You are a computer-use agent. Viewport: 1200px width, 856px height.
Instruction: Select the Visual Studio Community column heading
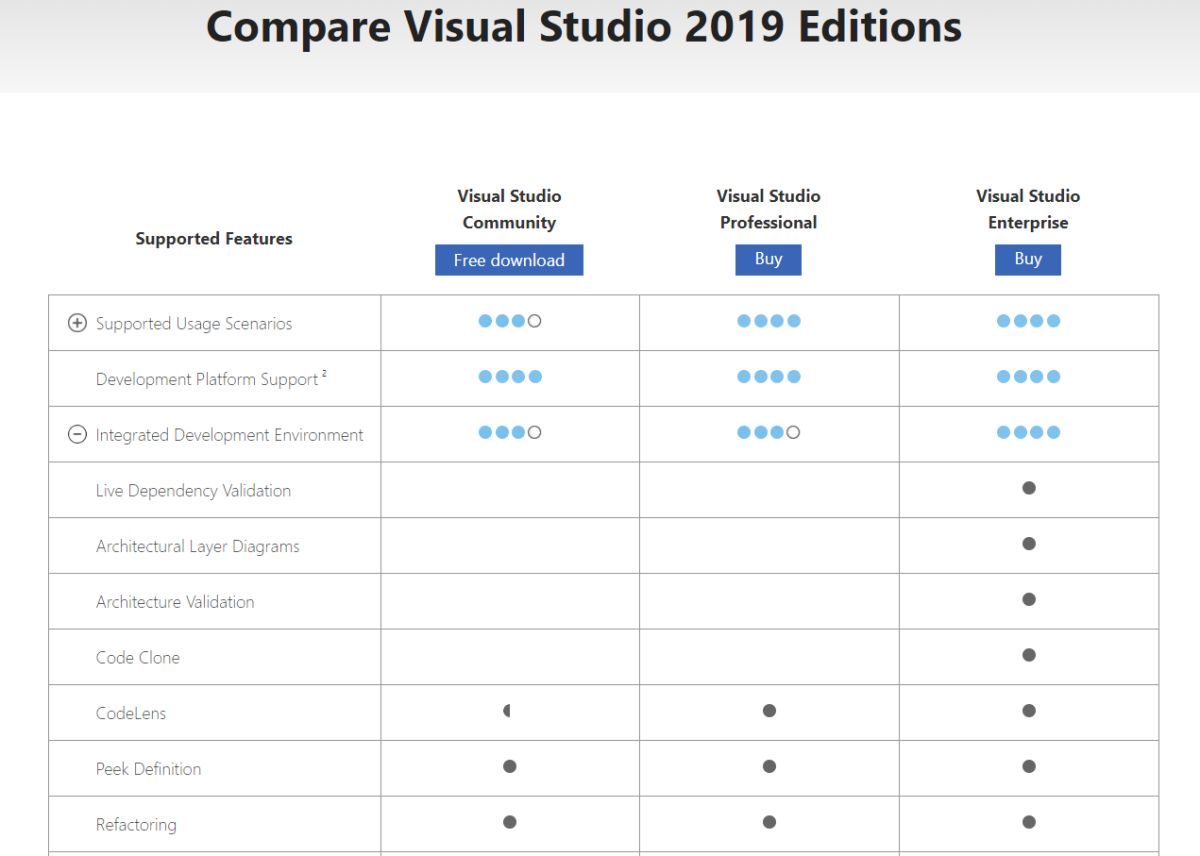pos(509,209)
